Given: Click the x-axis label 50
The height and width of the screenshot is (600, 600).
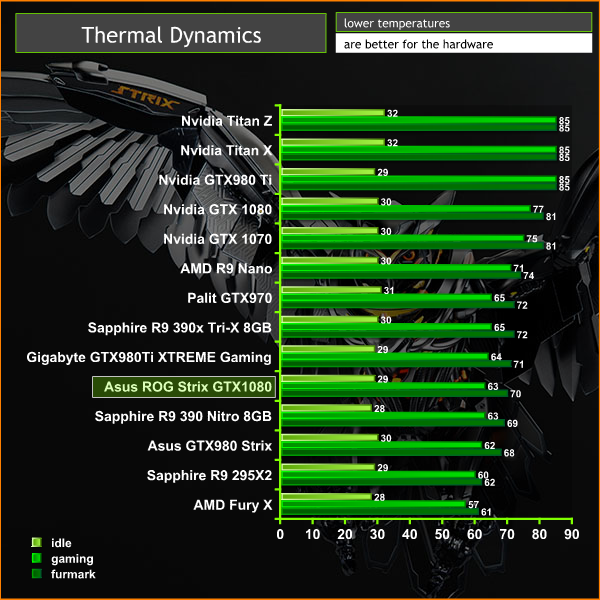Looking at the screenshot, I should coord(442,534).
